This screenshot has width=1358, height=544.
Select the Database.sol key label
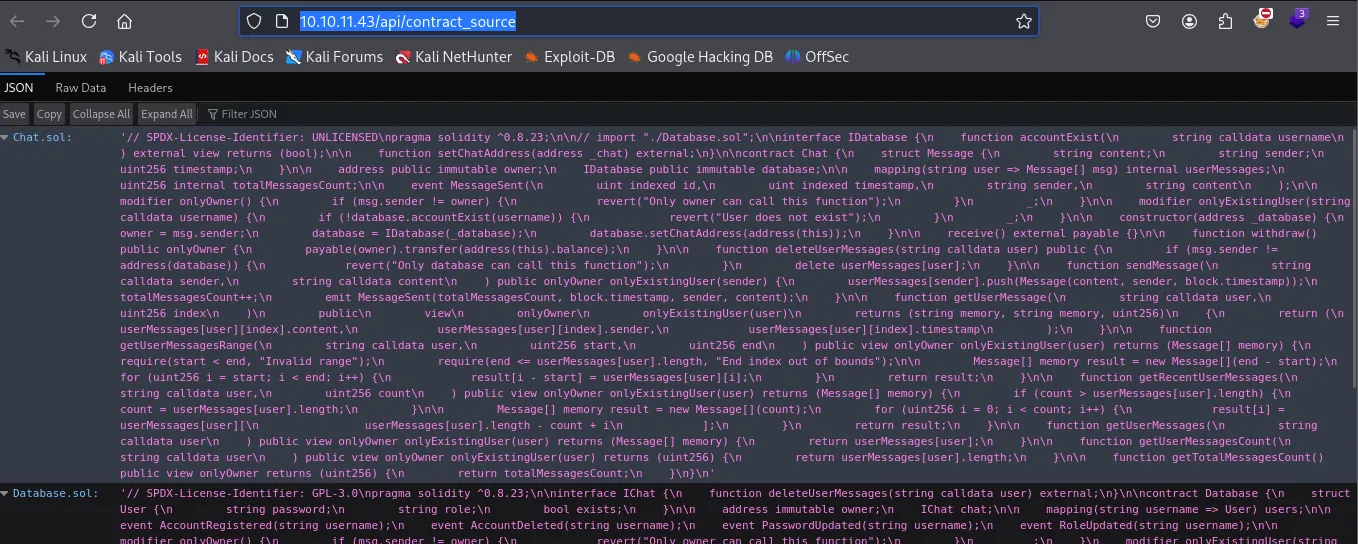[55, 493]
